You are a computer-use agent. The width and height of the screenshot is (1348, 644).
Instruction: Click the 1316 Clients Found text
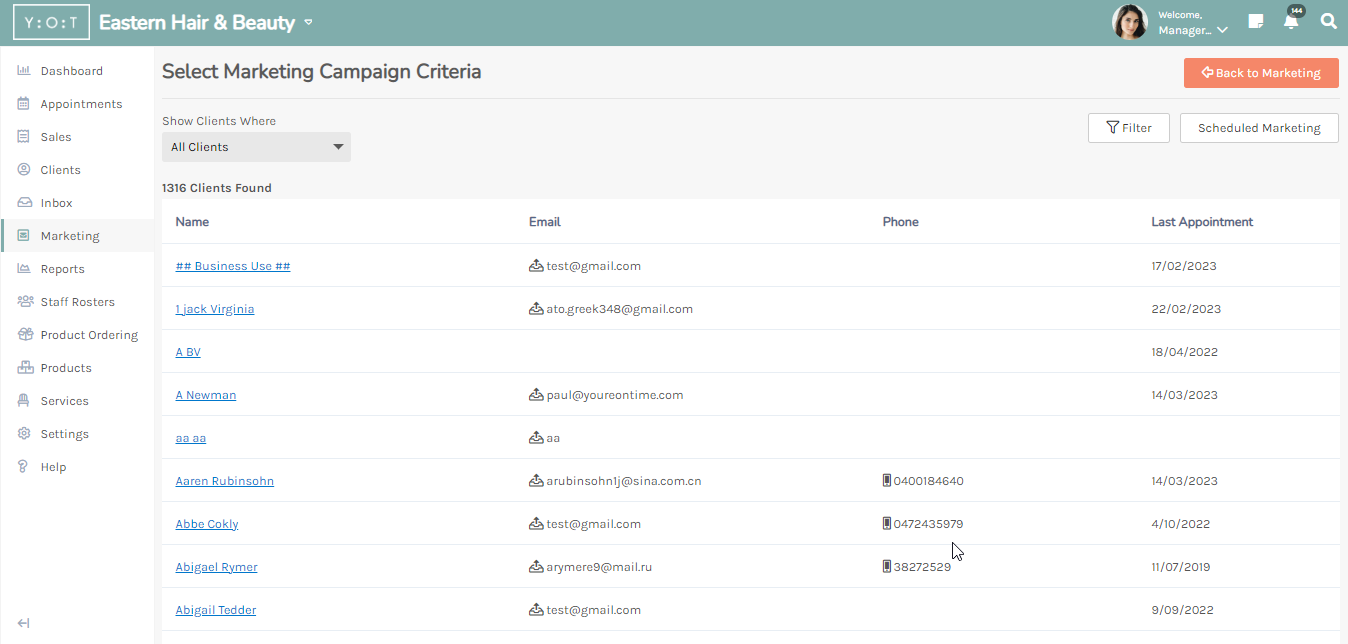point(217,188)
